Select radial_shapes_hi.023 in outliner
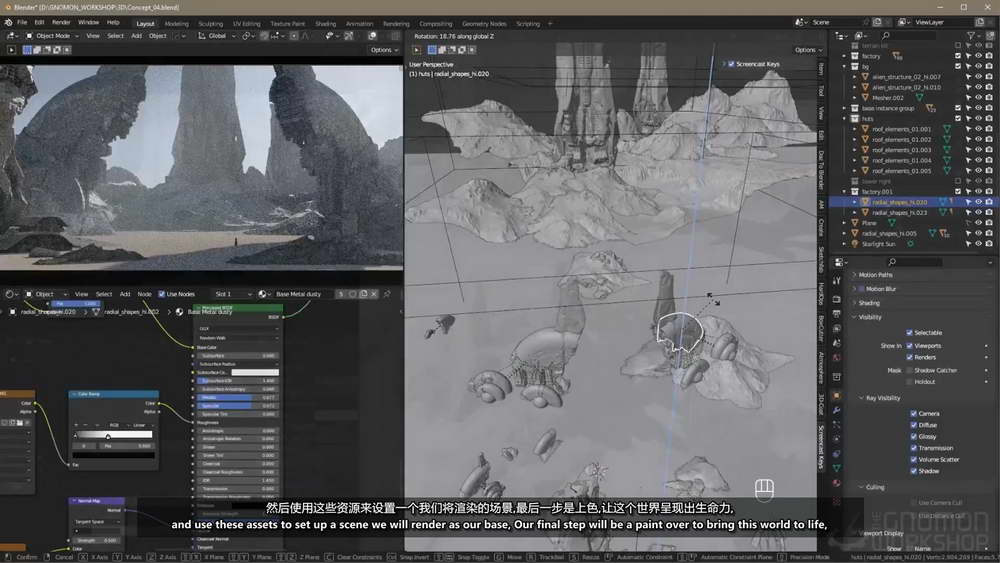This screenshot has height=563, width=1000. (899, 213)
